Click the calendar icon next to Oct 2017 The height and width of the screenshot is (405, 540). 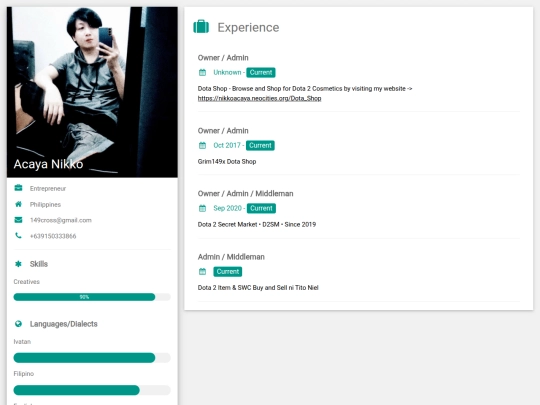202,146
